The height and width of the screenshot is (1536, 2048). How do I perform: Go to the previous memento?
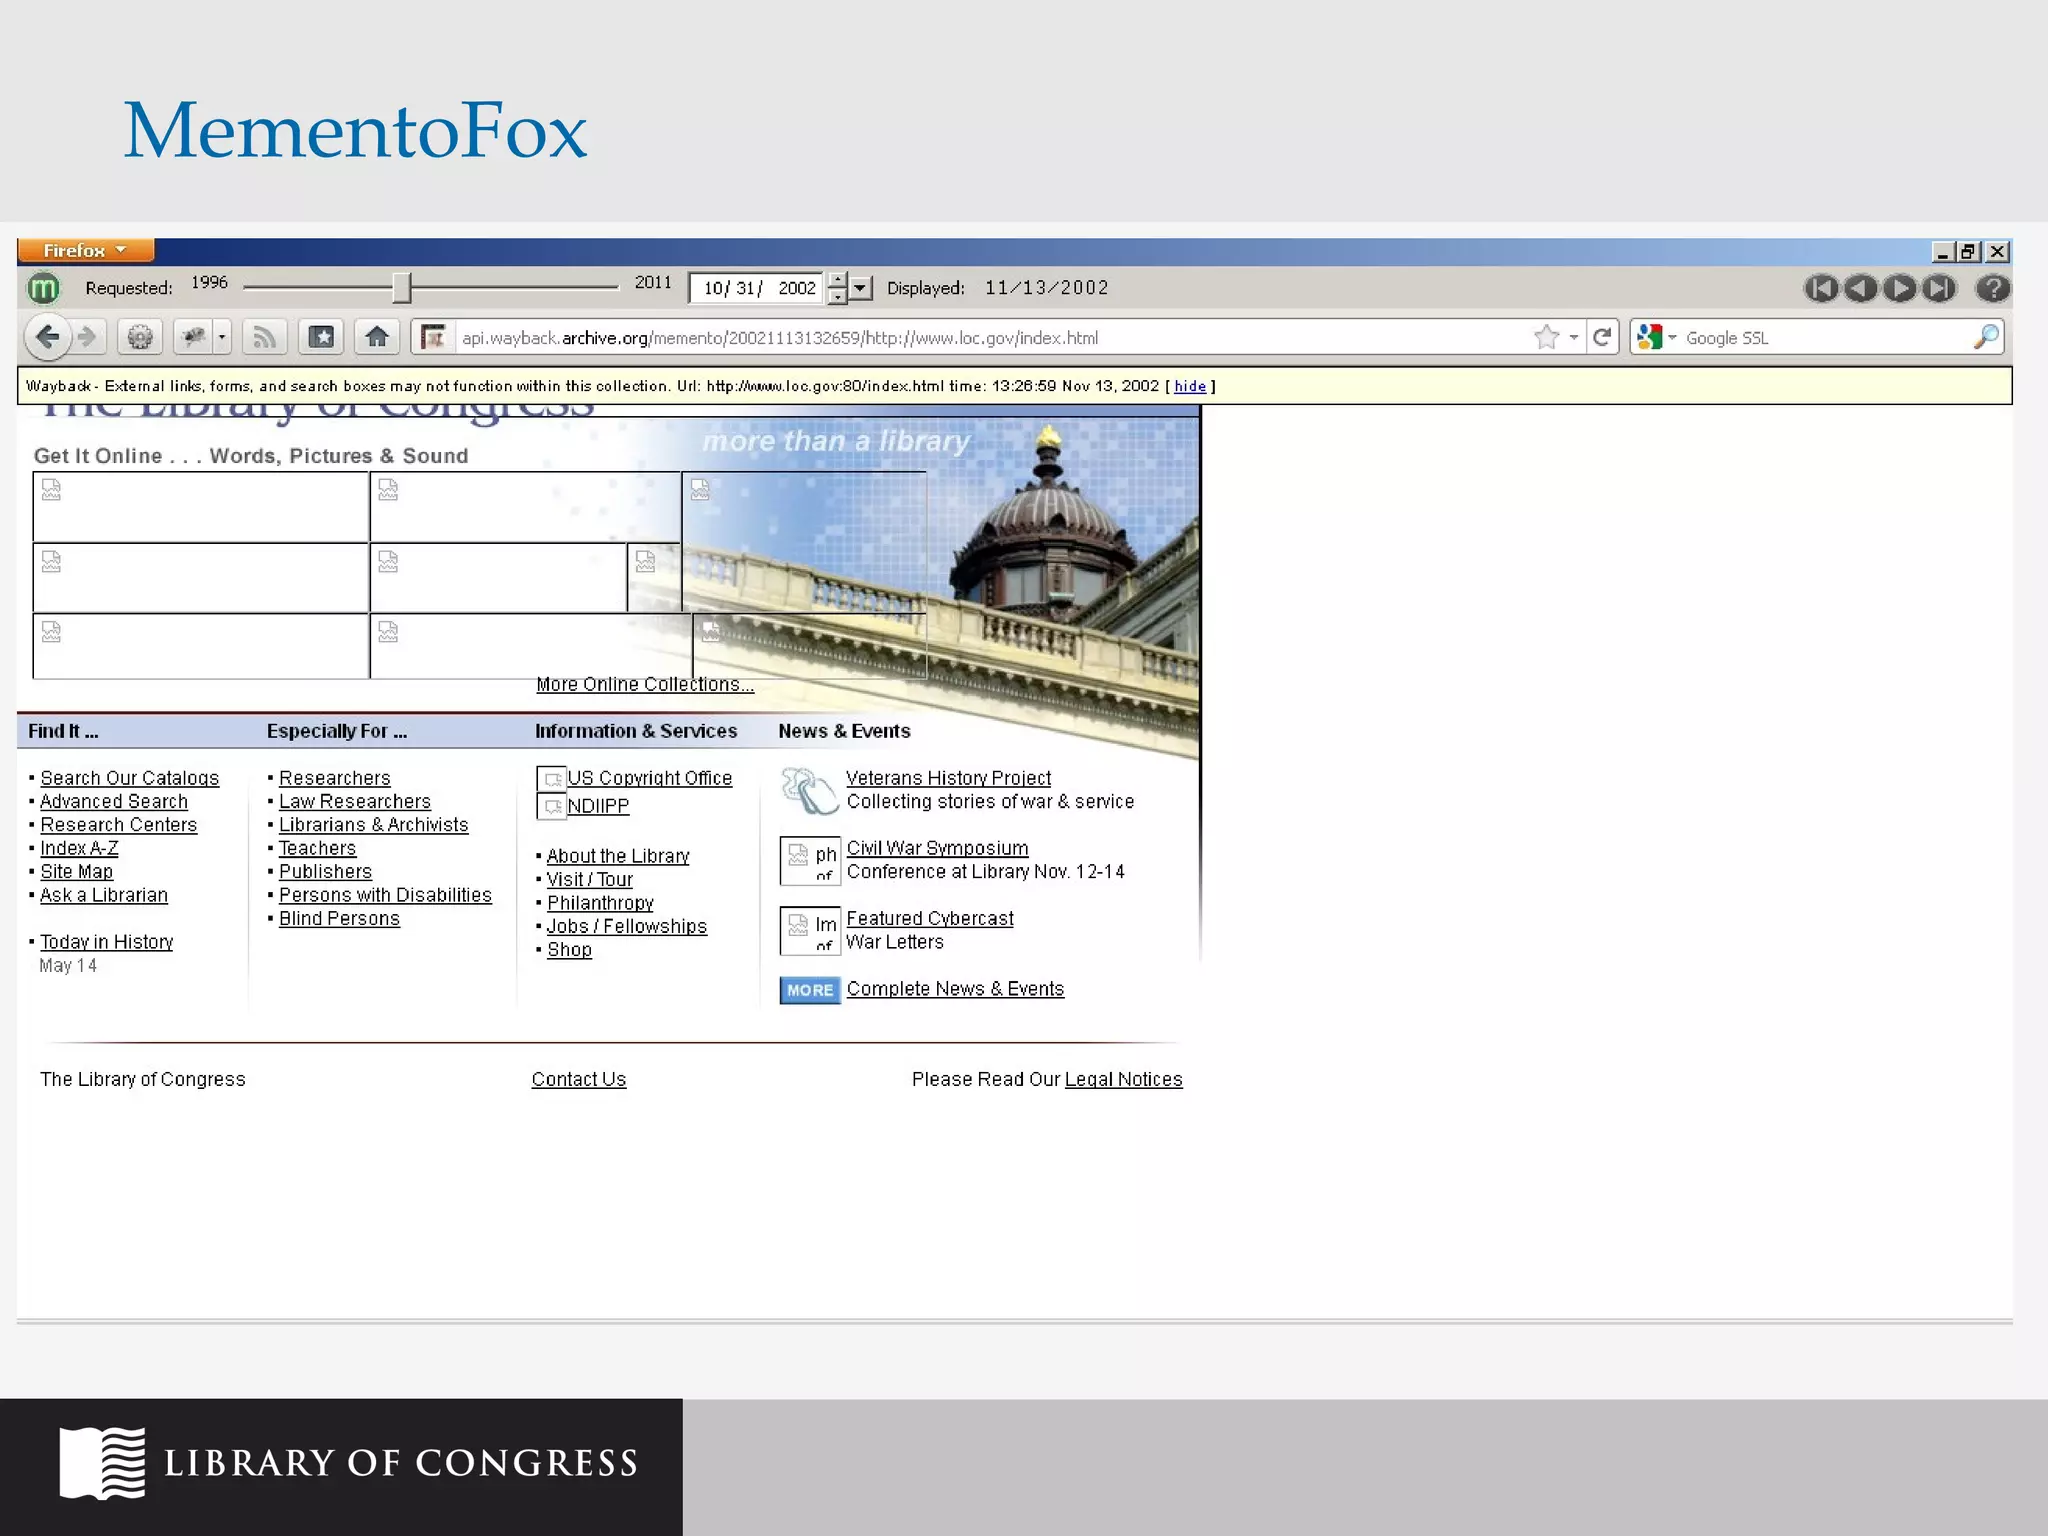[1860, 289]
